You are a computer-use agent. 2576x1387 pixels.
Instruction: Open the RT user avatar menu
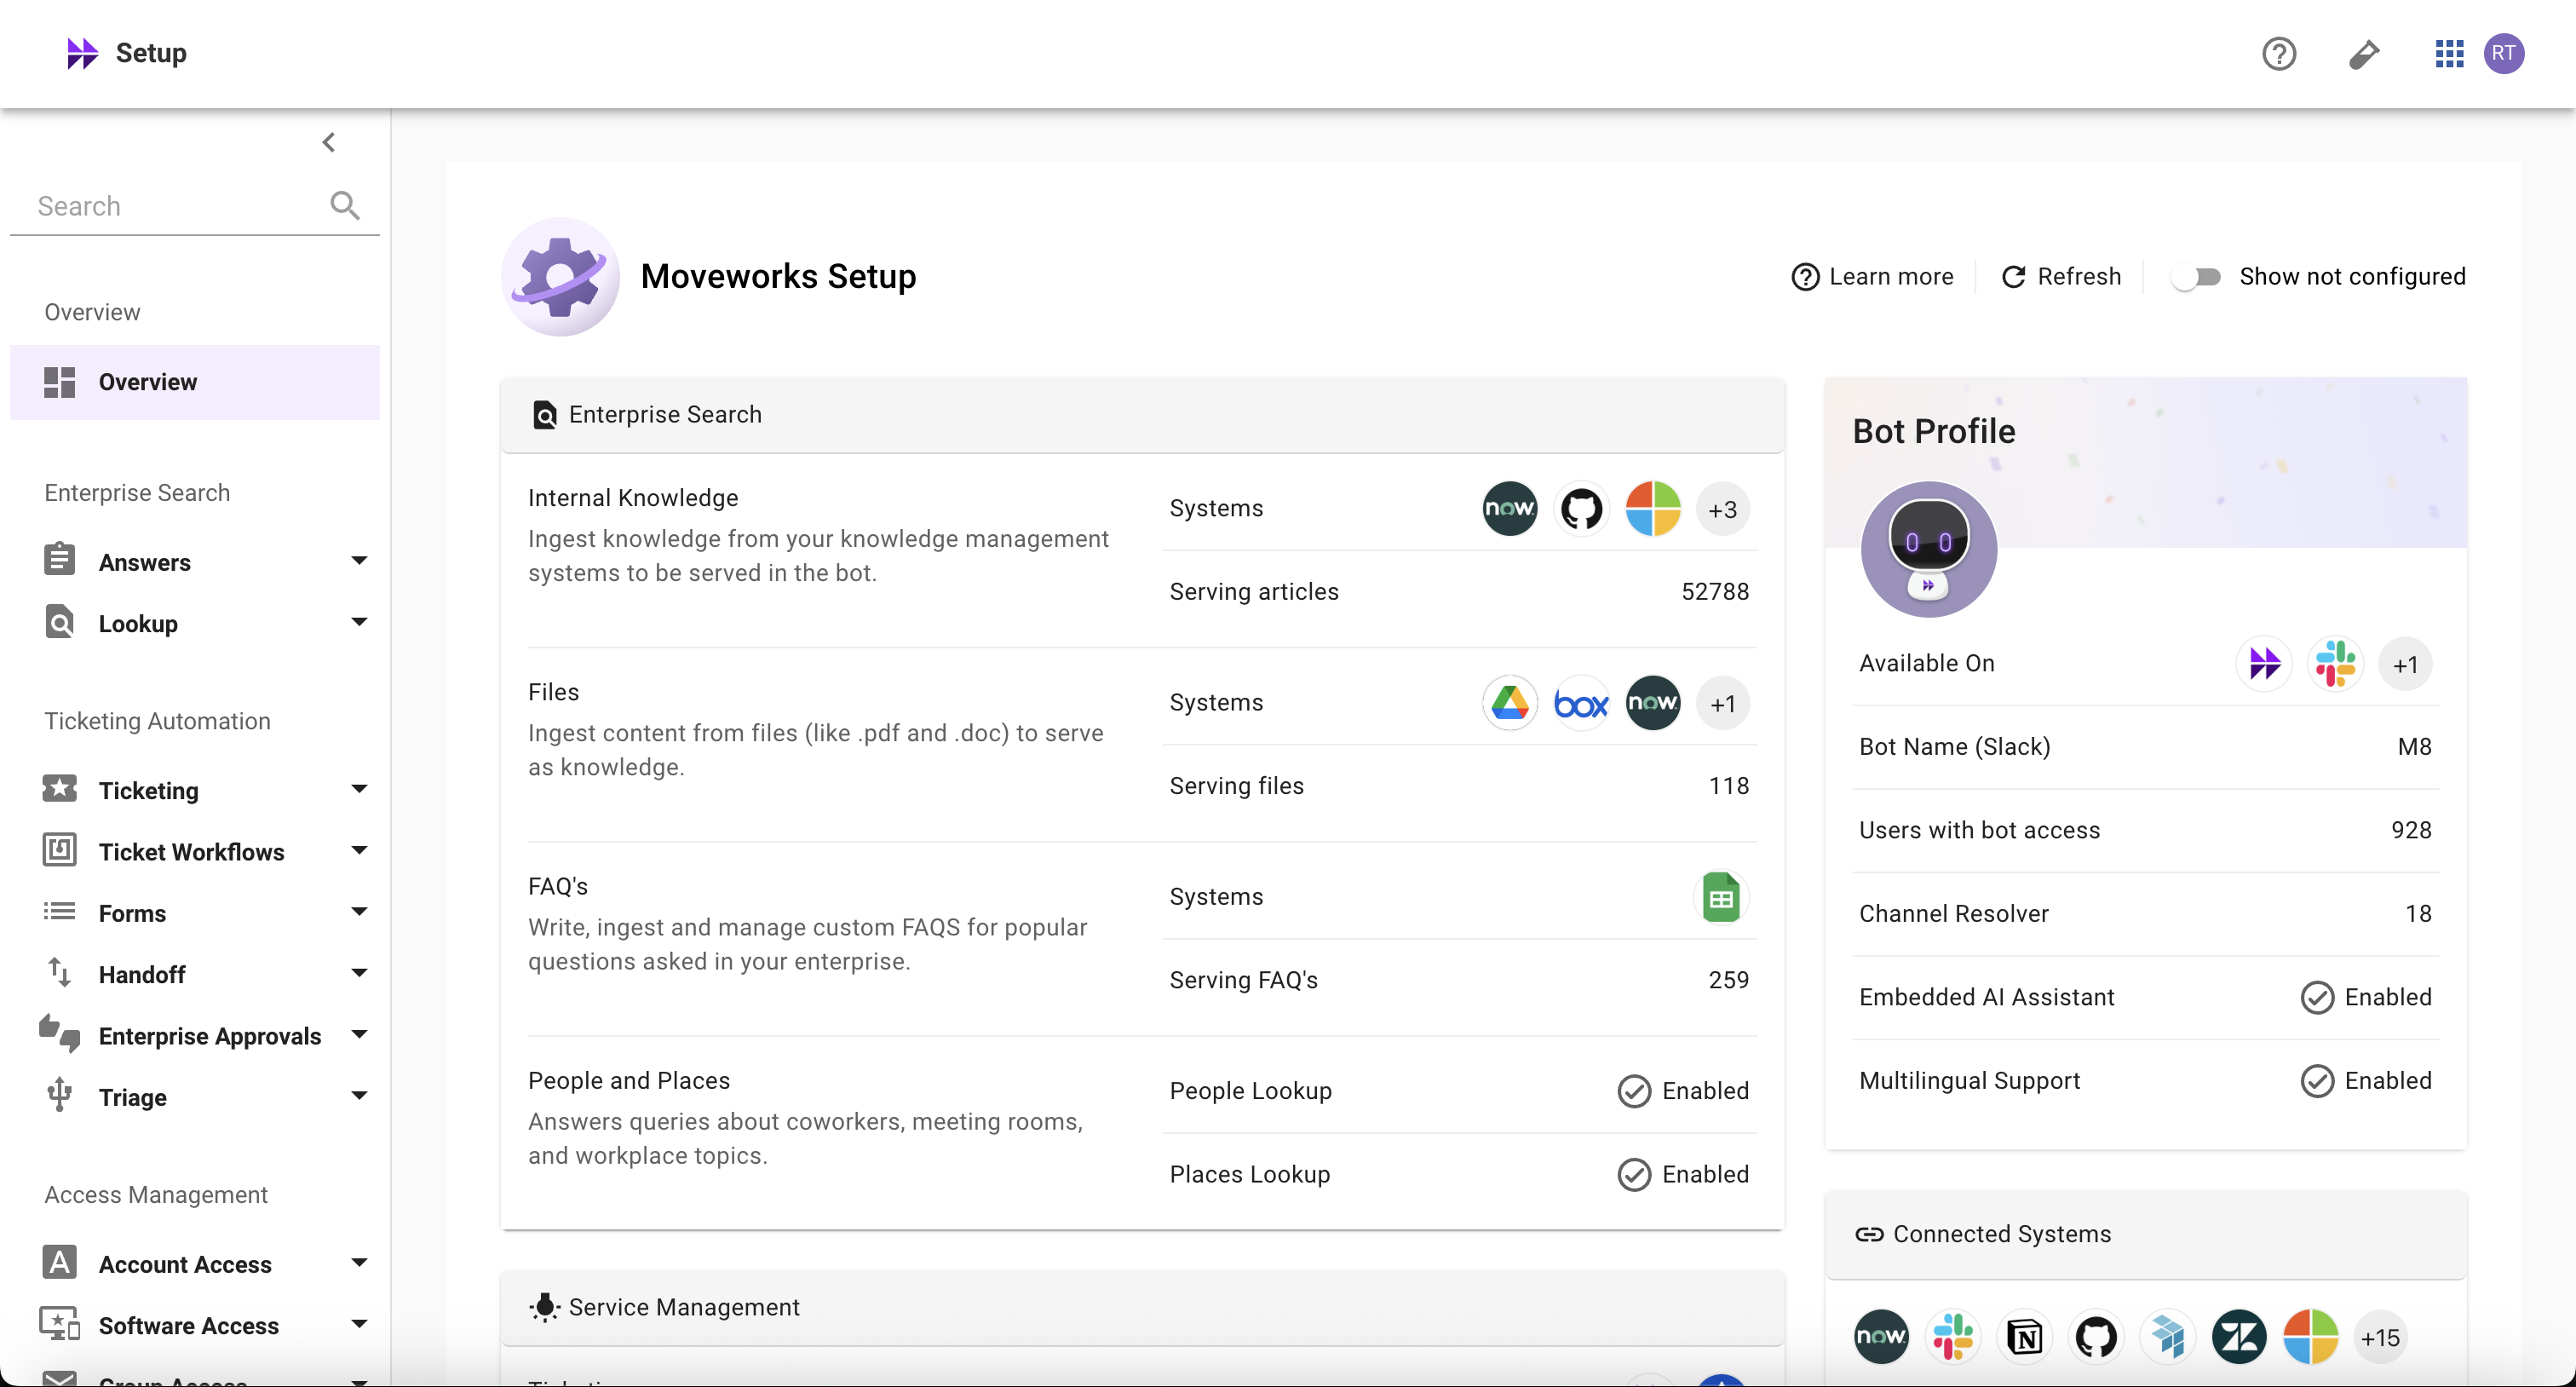point(2504,53)
